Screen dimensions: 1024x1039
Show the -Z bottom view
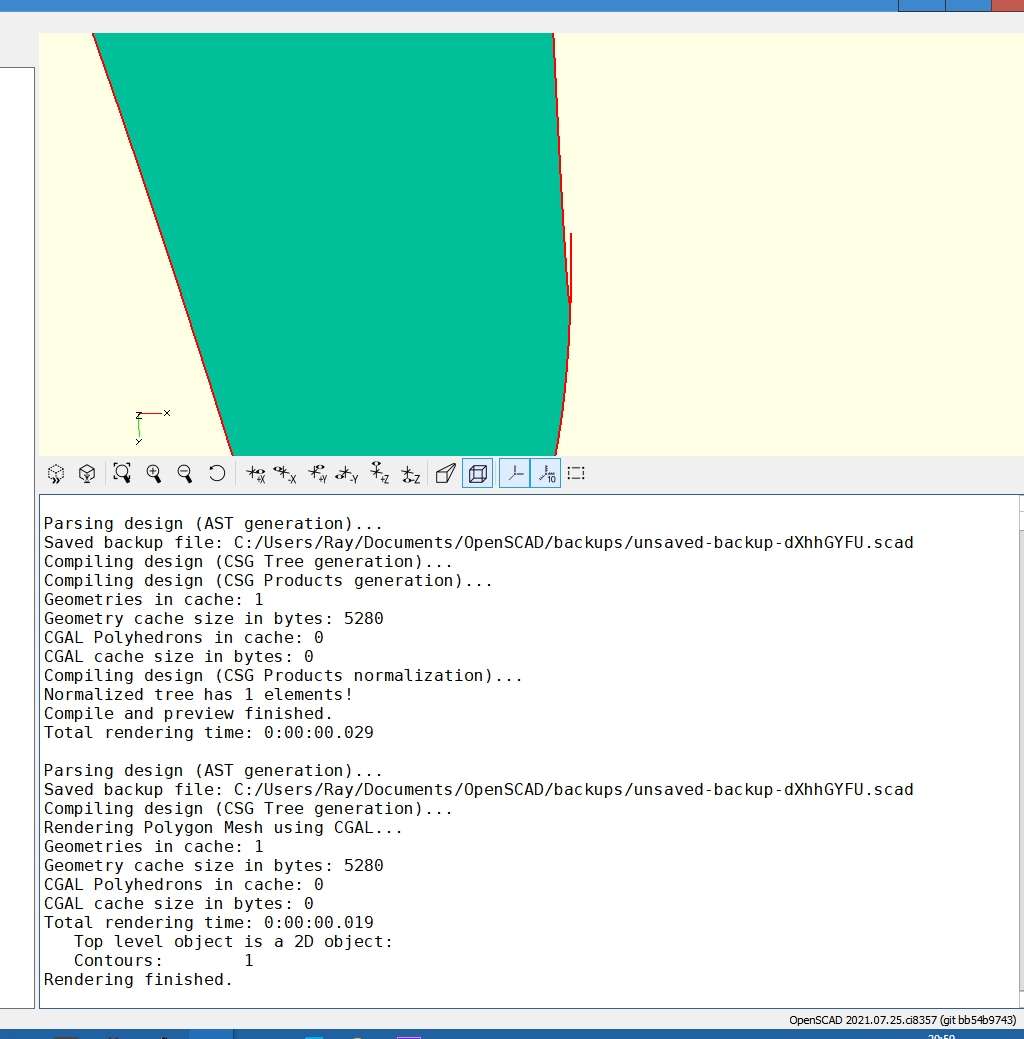click(x=410, y=474)
